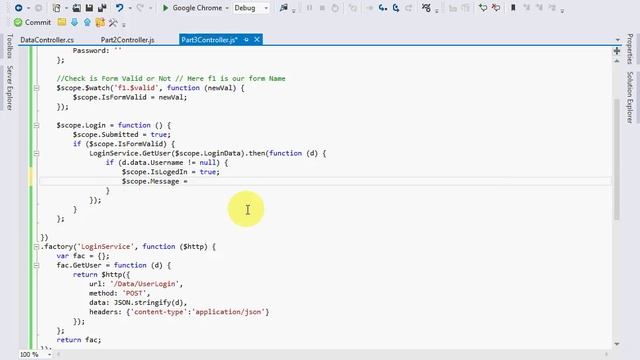
Task: Create a new project from the toolbar
Action: click(x=56, y=8)
